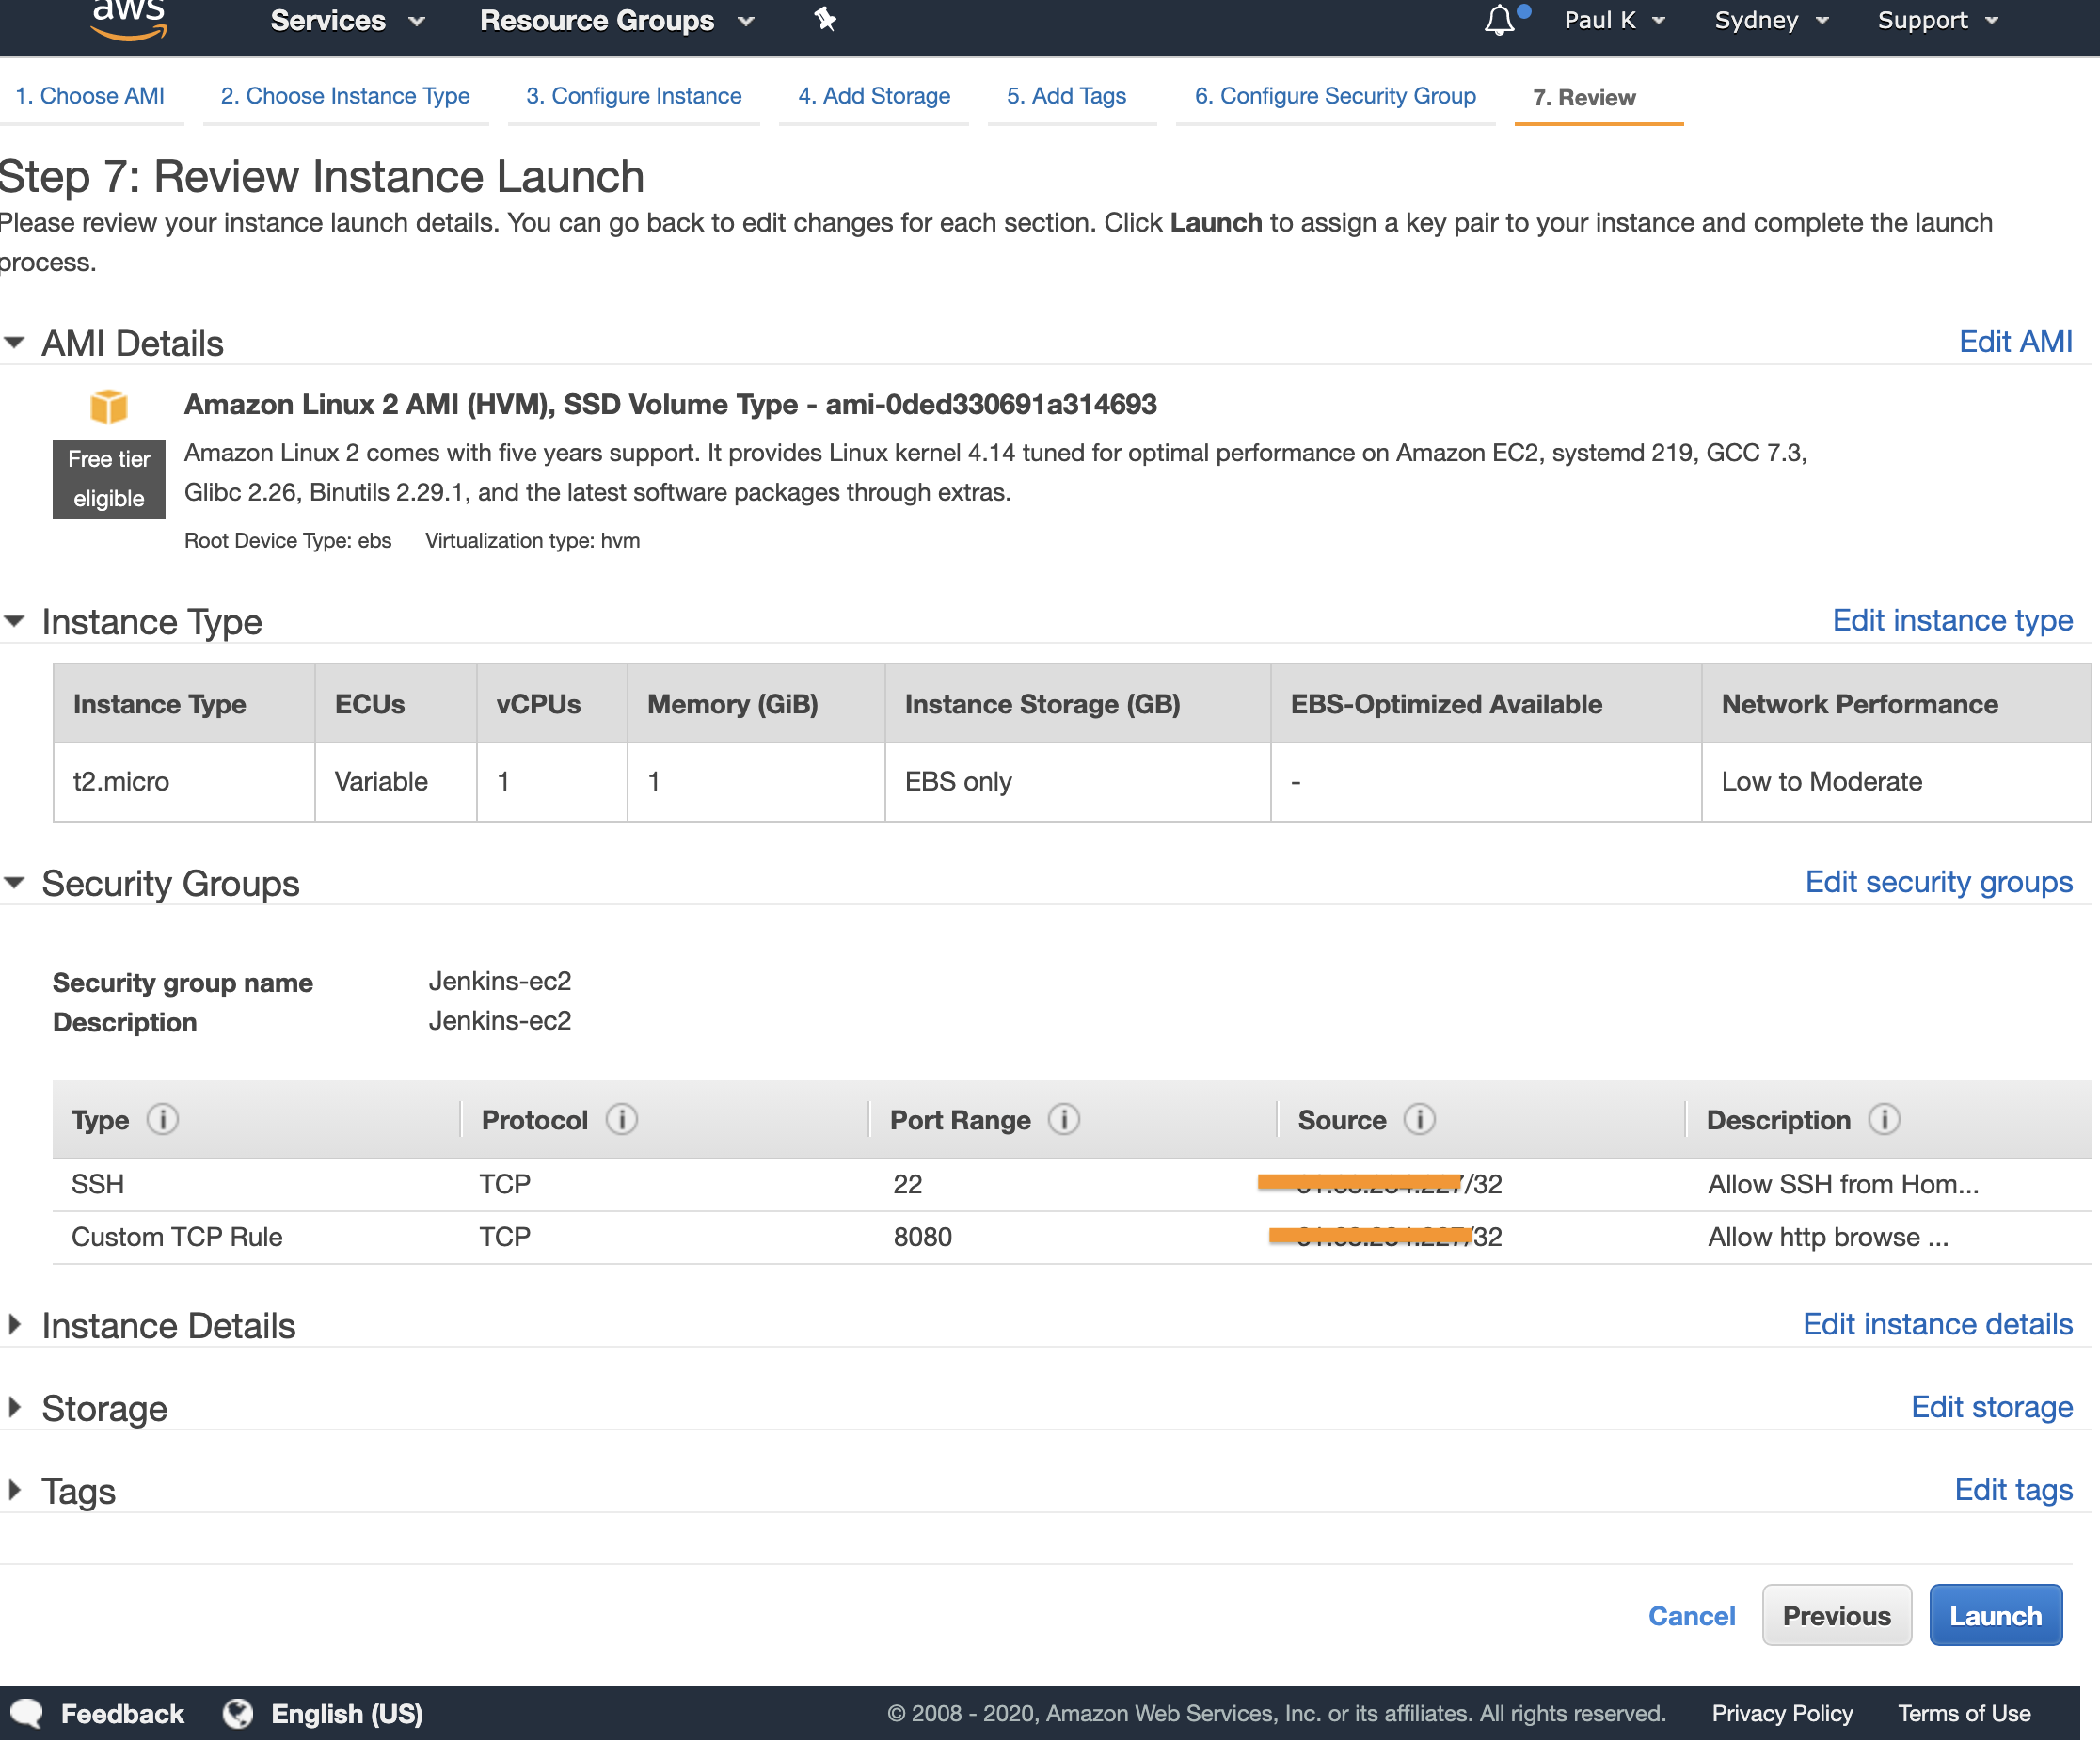Collapse the Security Groups section

(x=15, y=883)
